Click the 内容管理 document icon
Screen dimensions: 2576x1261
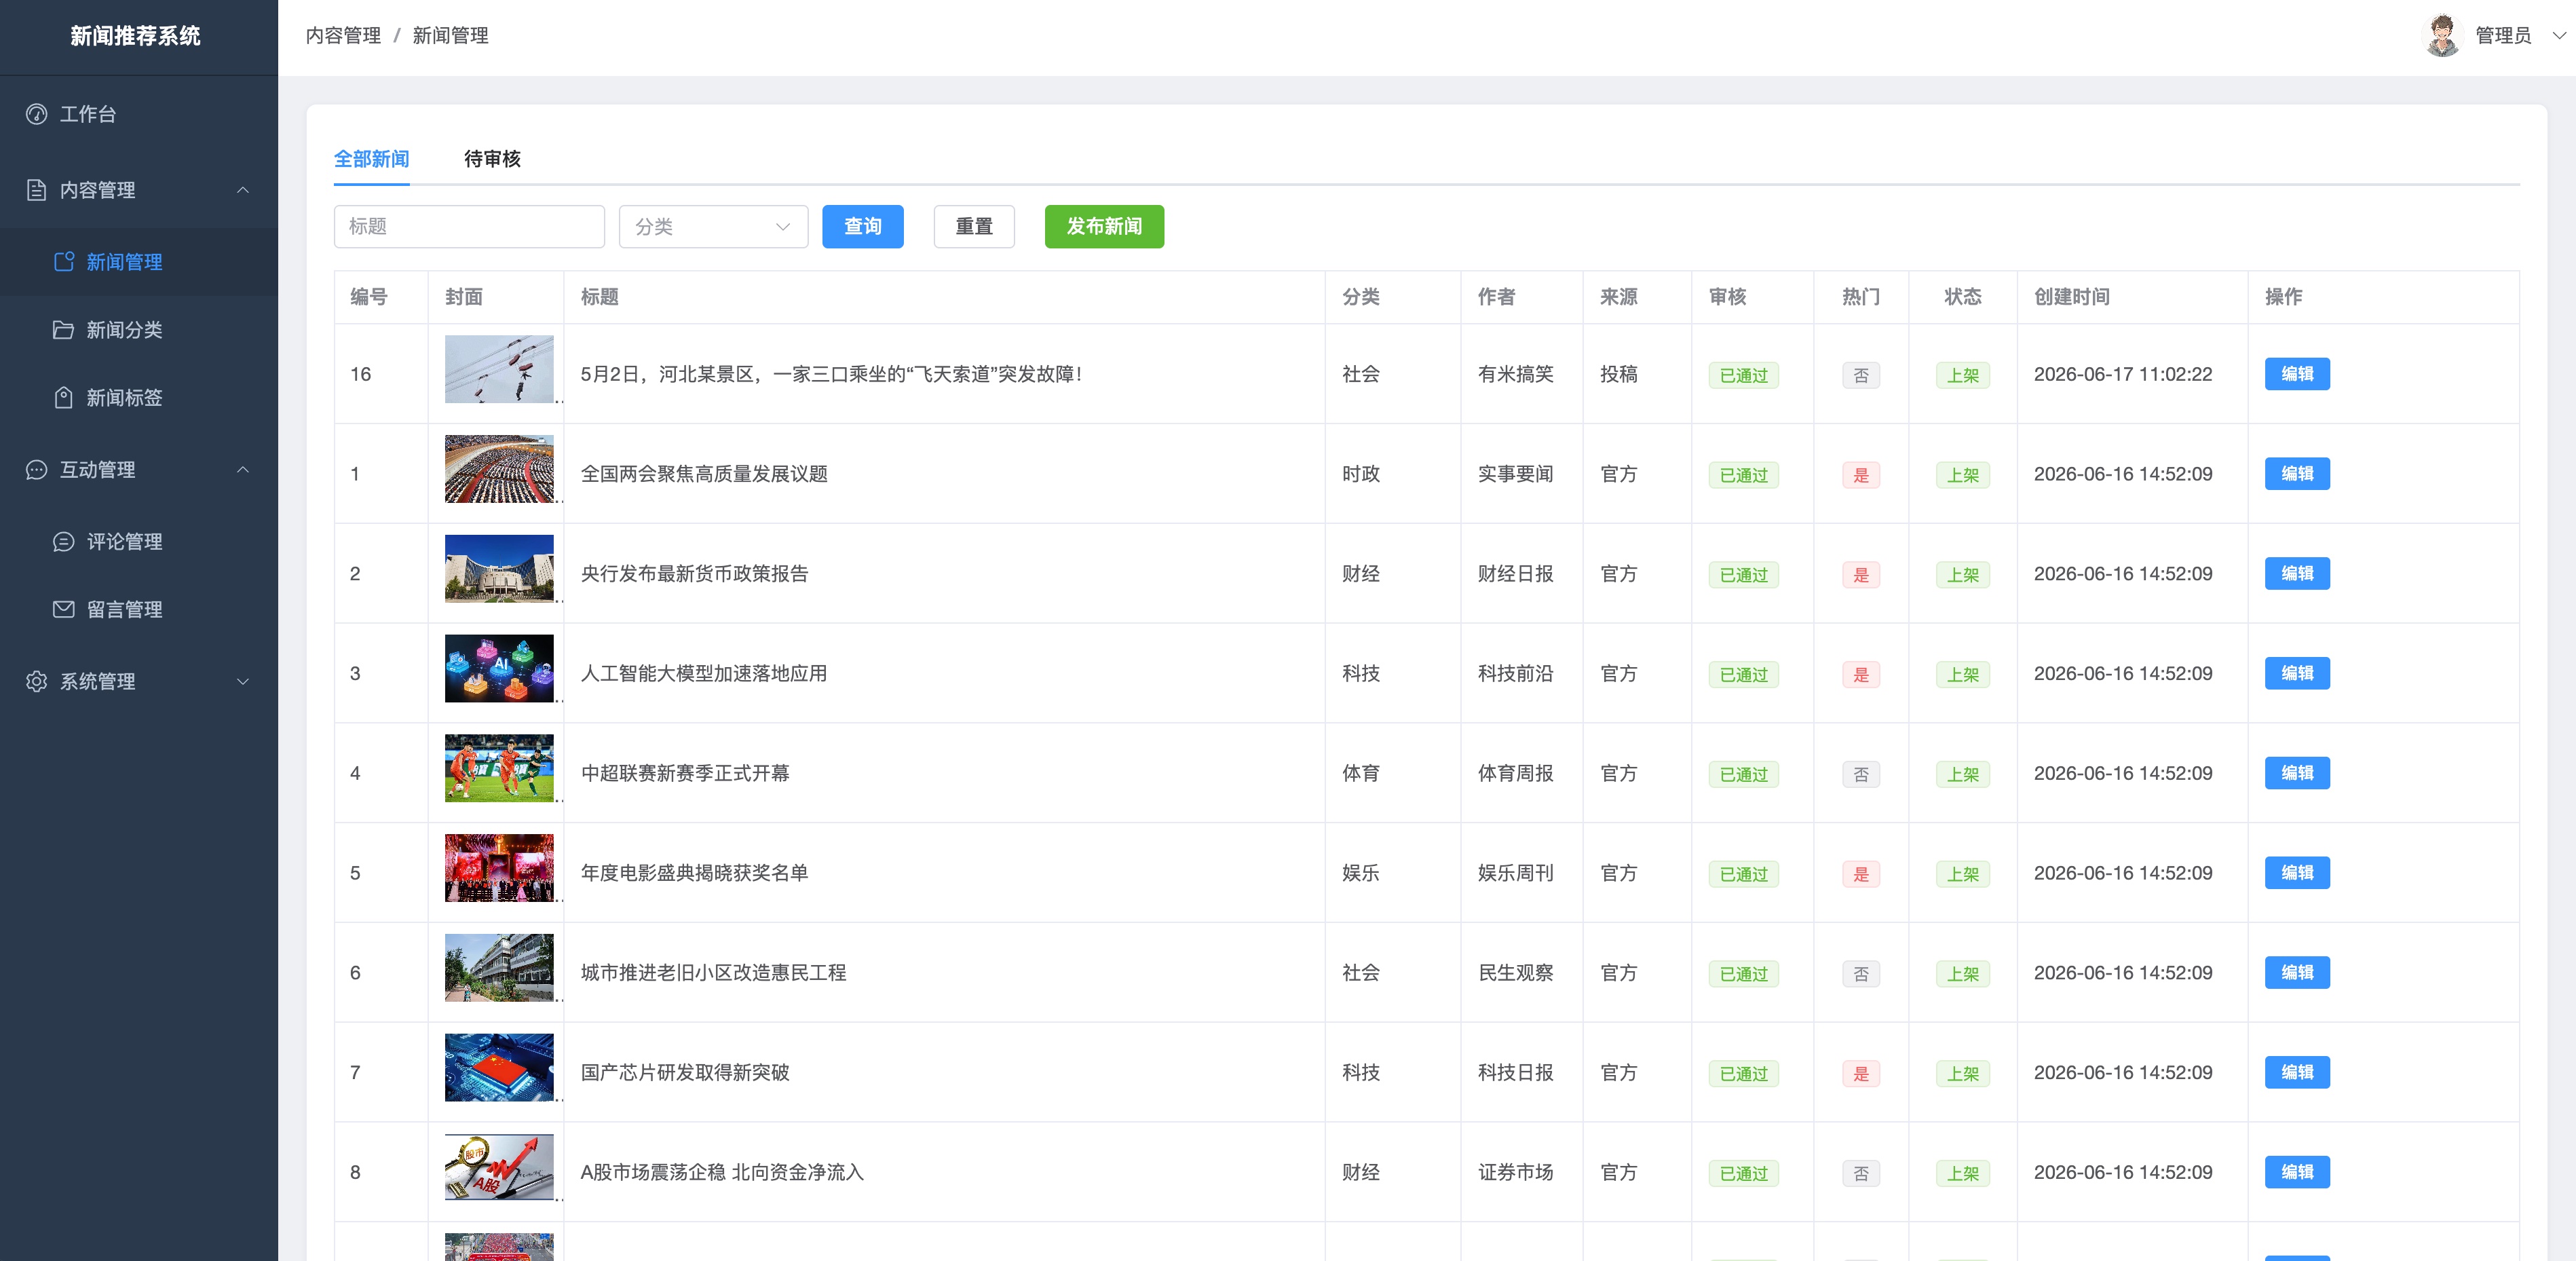[x=37, y=190]
